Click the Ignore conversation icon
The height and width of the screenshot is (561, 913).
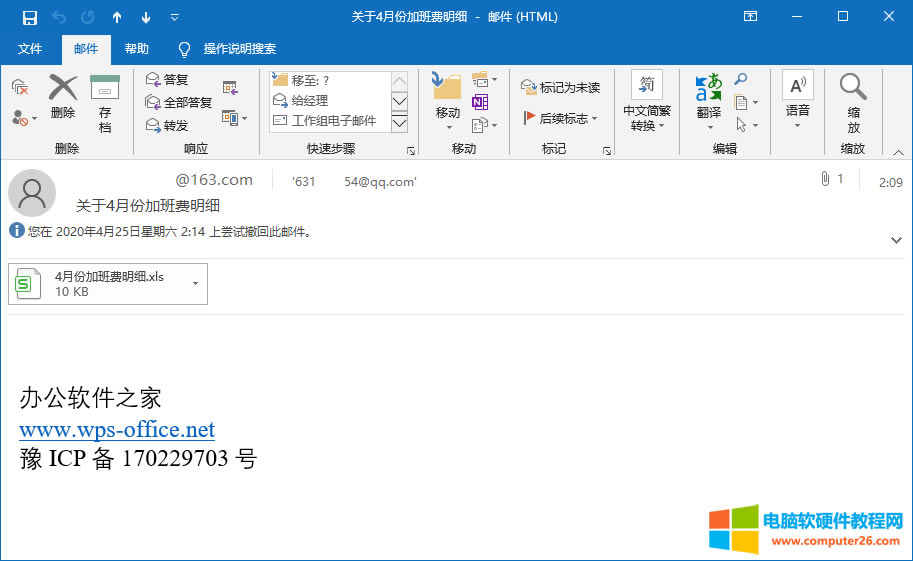coord(20,87)
